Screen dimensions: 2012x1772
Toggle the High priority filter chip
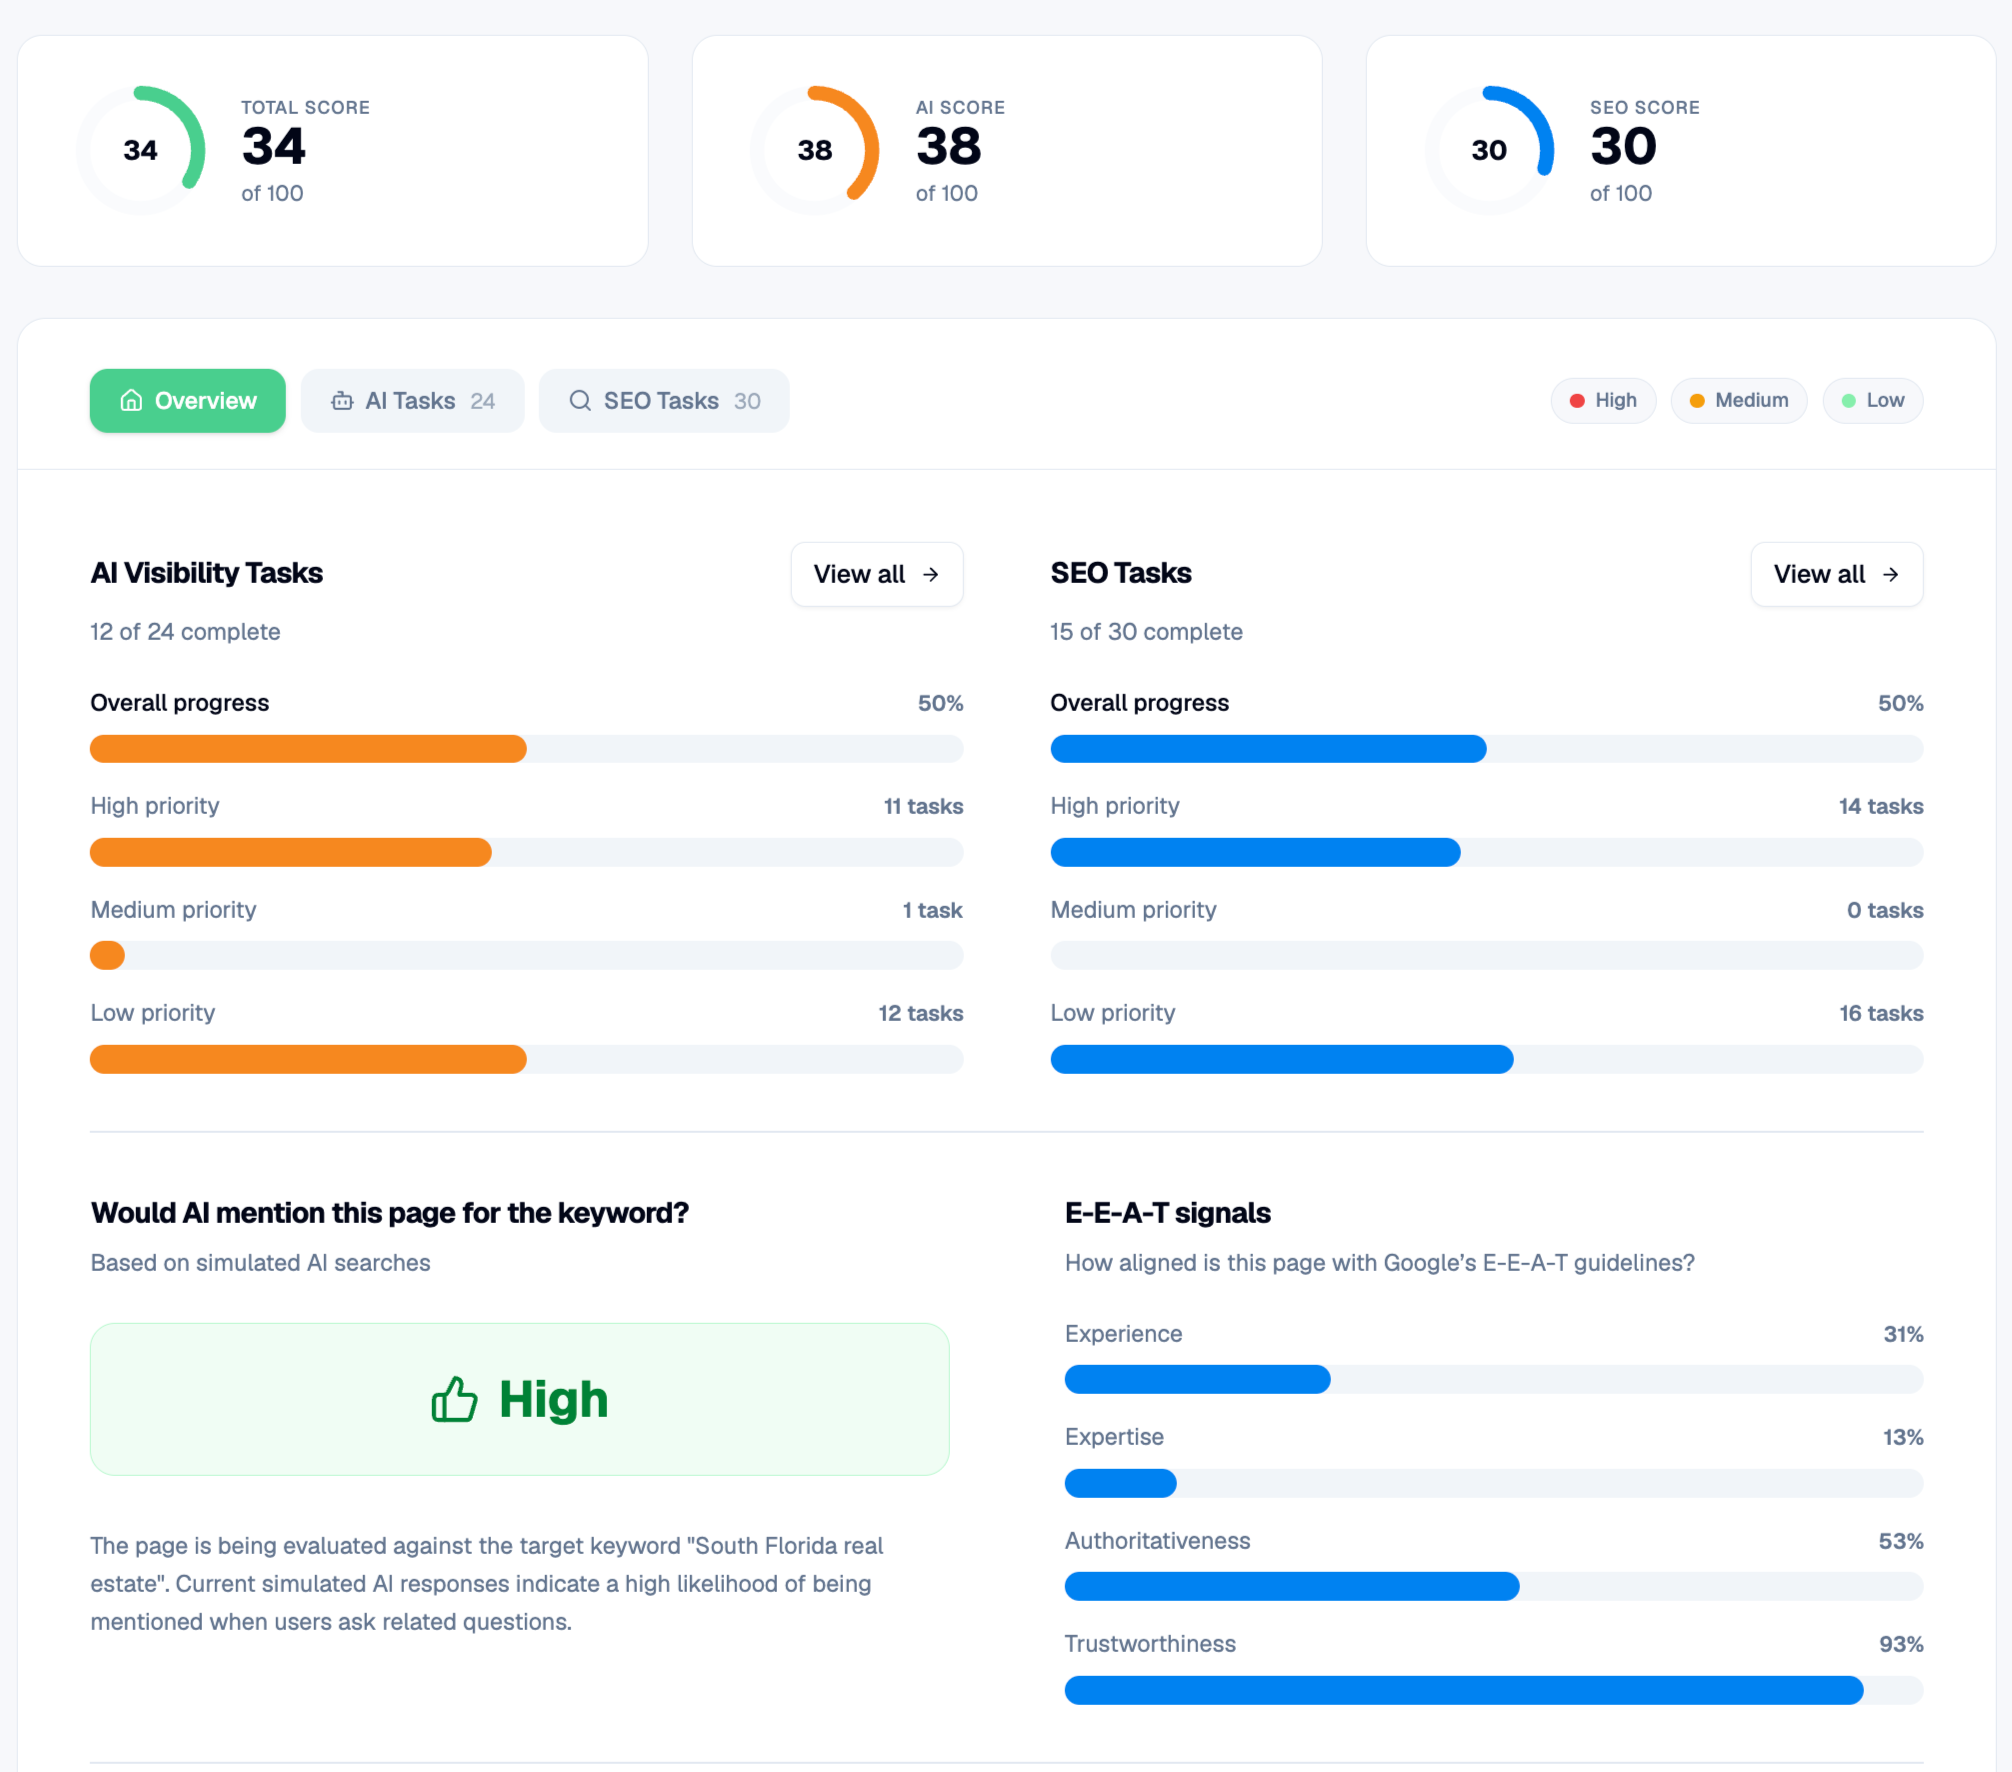pyautogui.click(x=1603, y=401)
